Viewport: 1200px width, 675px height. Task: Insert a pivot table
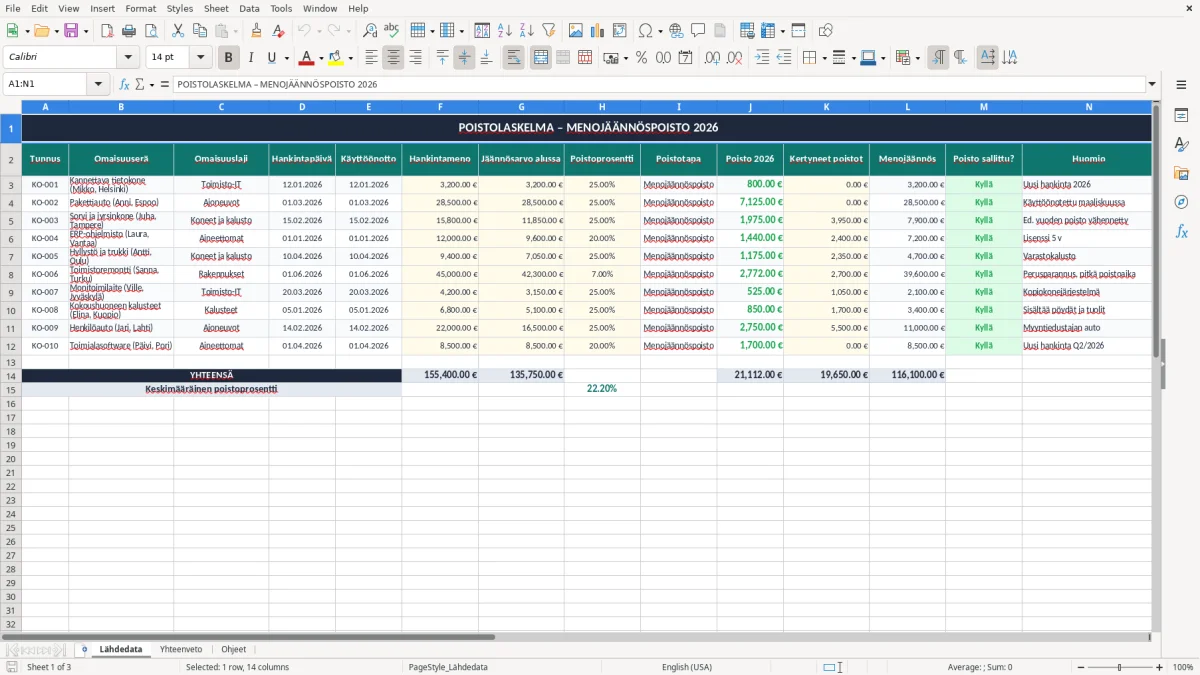[x=620, y=31]
